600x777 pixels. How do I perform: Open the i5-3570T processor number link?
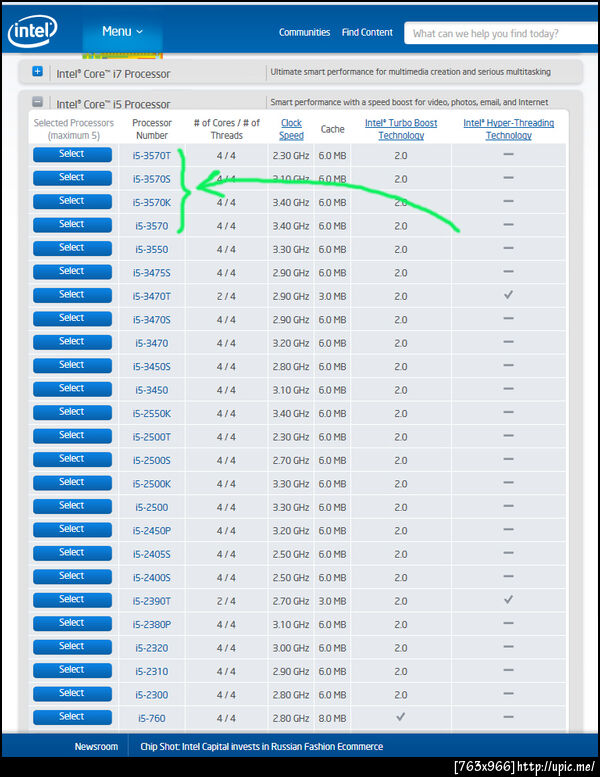pos(152,156)
